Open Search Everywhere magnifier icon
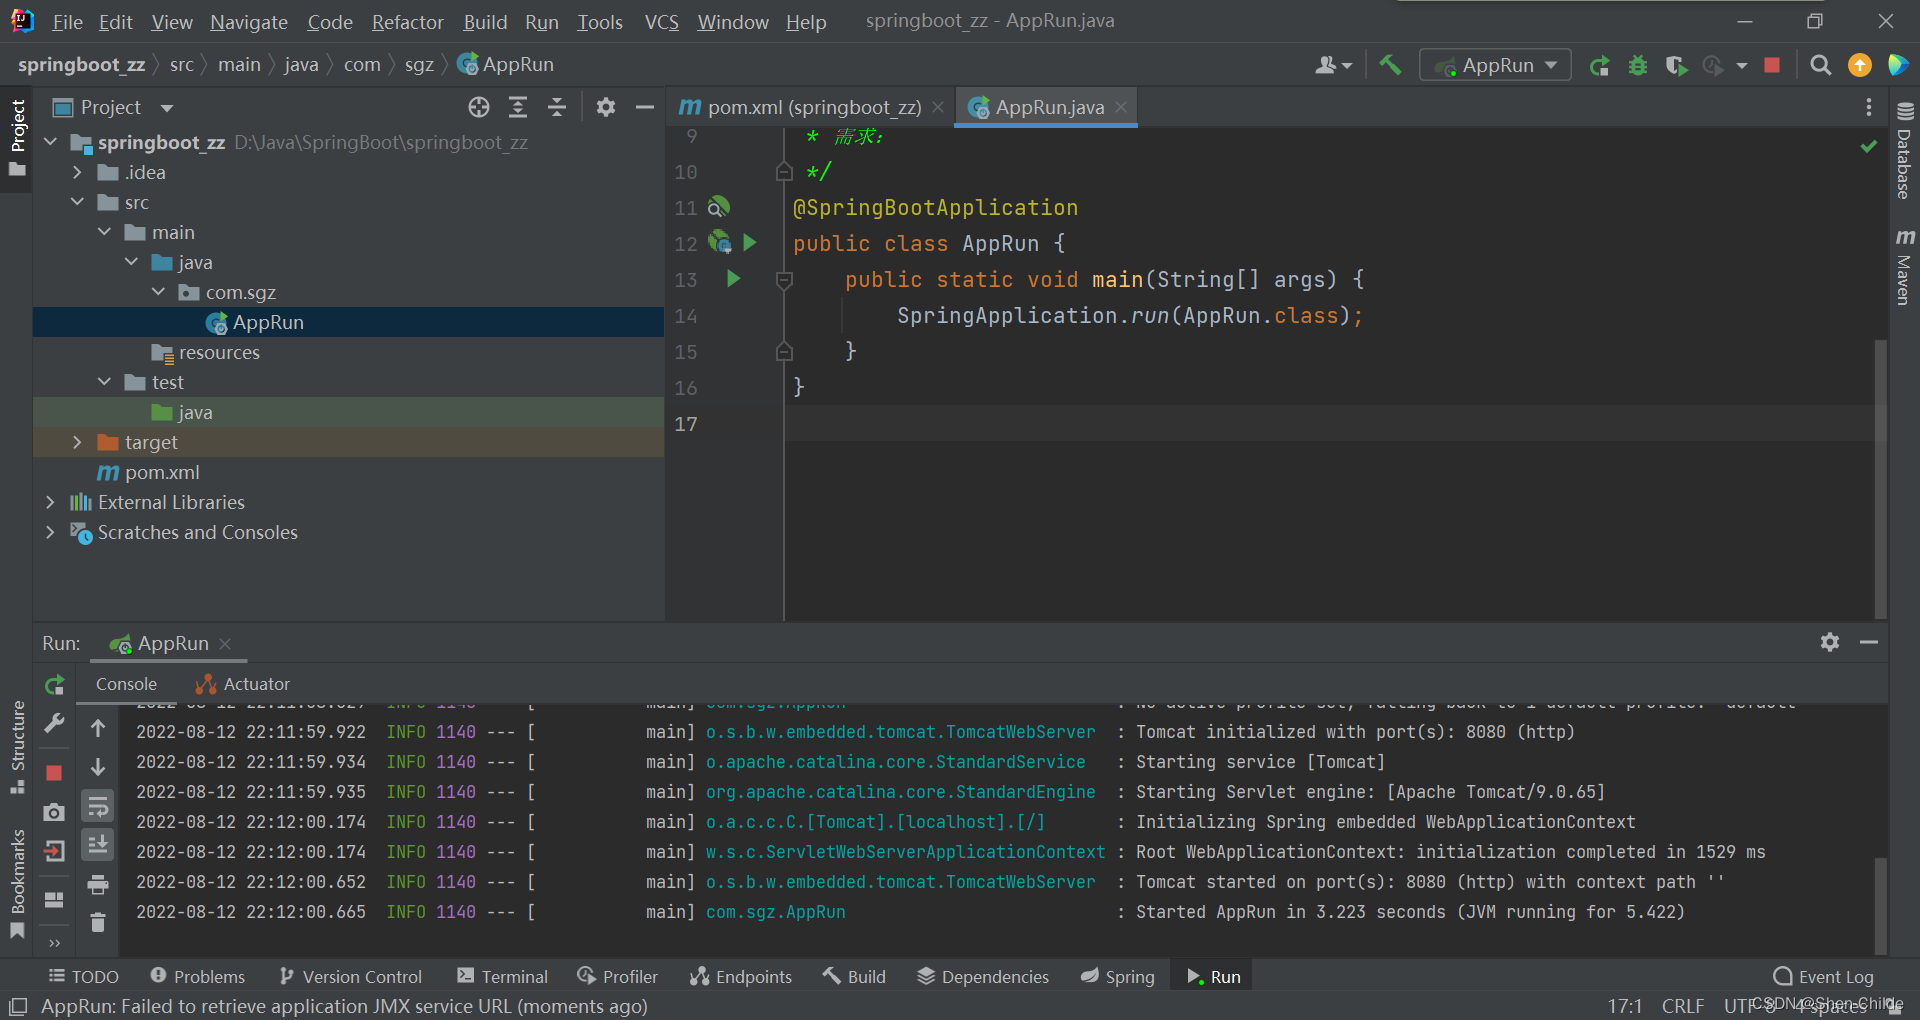 click(1821, 65)
